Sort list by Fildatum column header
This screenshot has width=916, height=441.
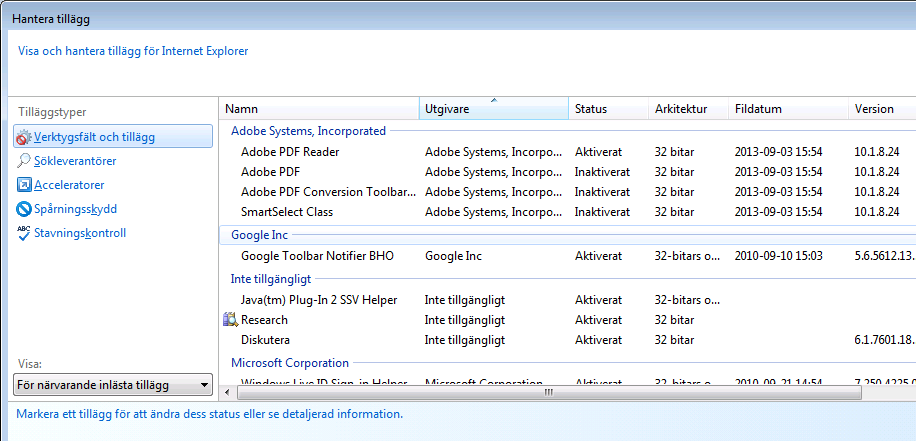[788, 109]
